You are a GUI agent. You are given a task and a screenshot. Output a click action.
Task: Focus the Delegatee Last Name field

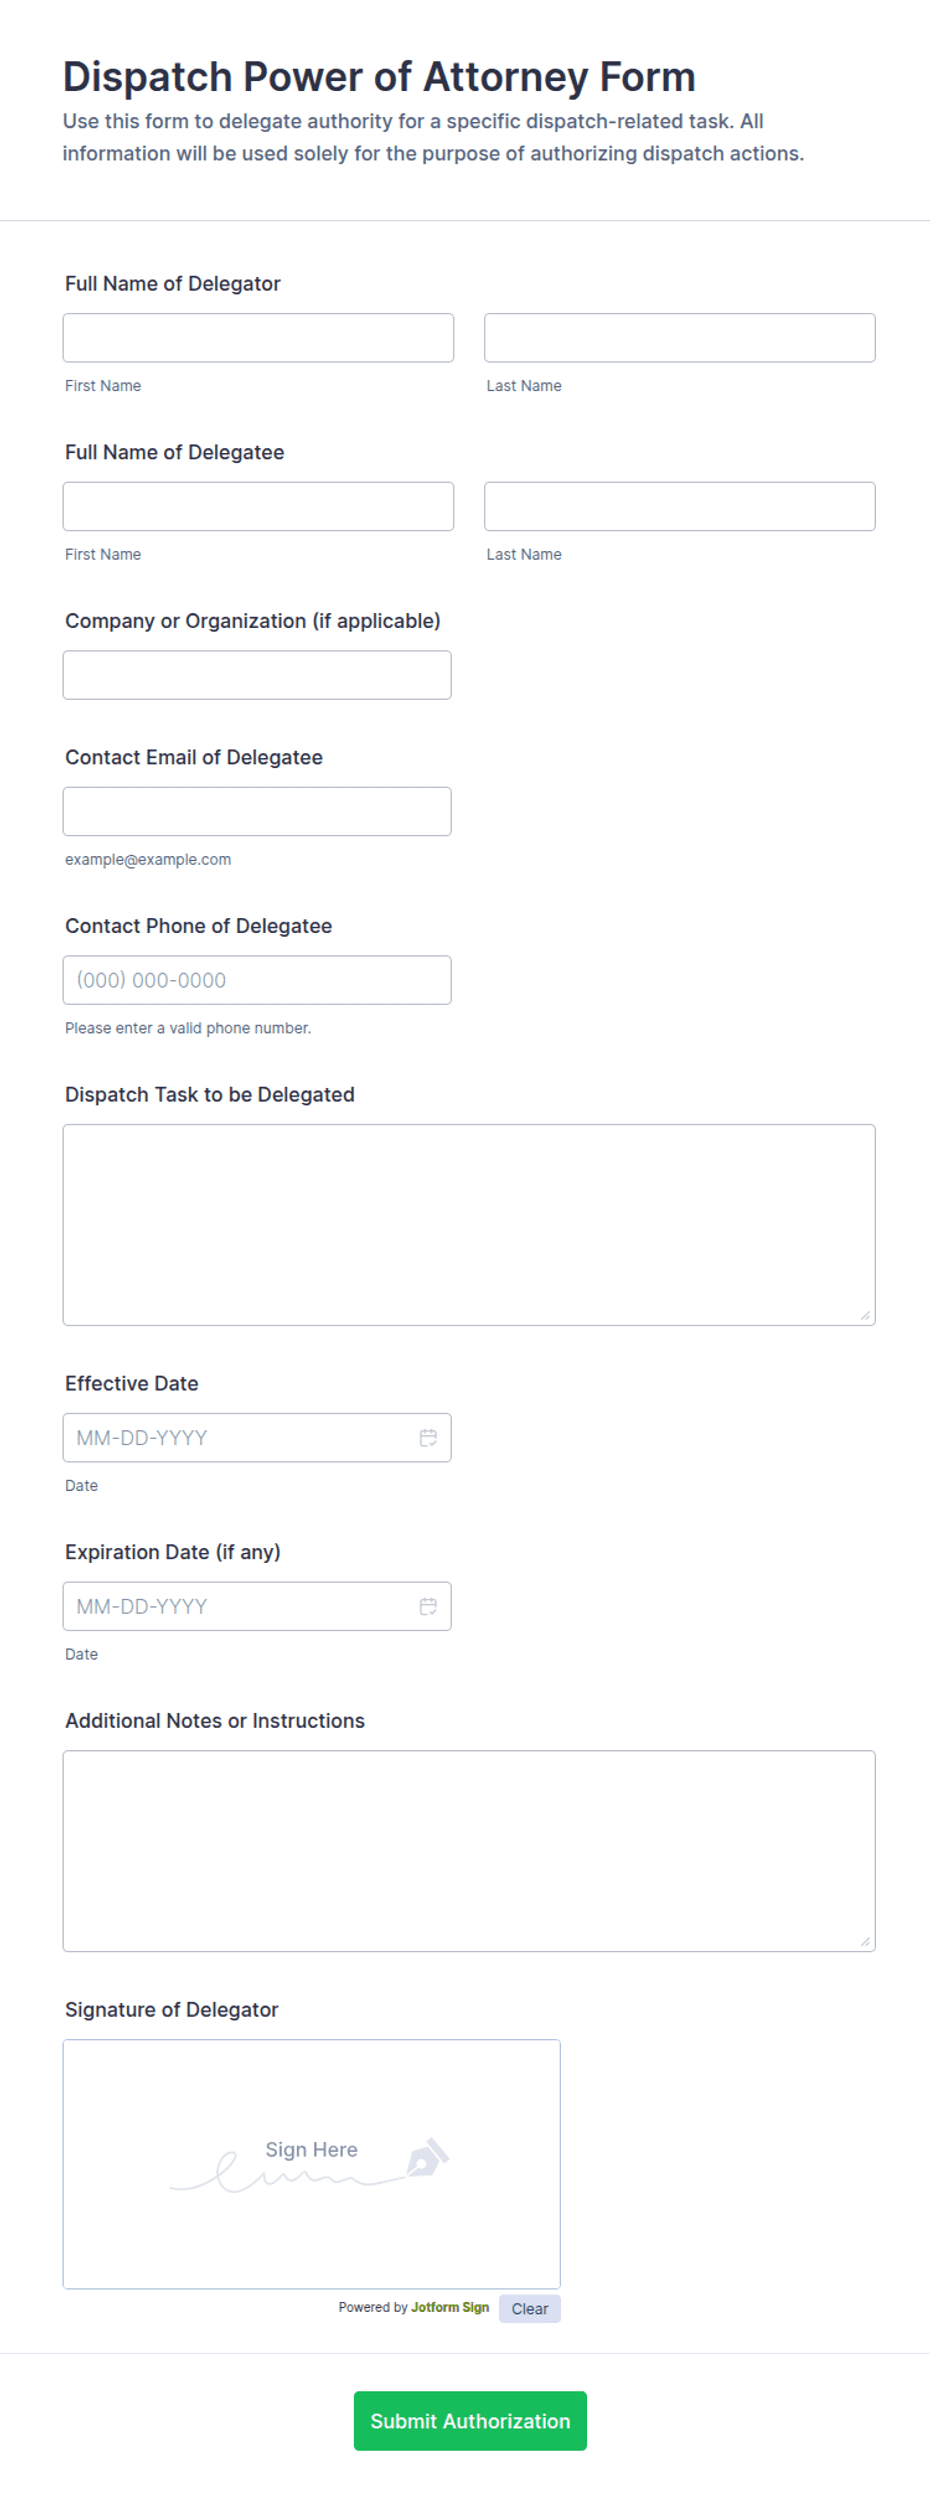point(680,506)
